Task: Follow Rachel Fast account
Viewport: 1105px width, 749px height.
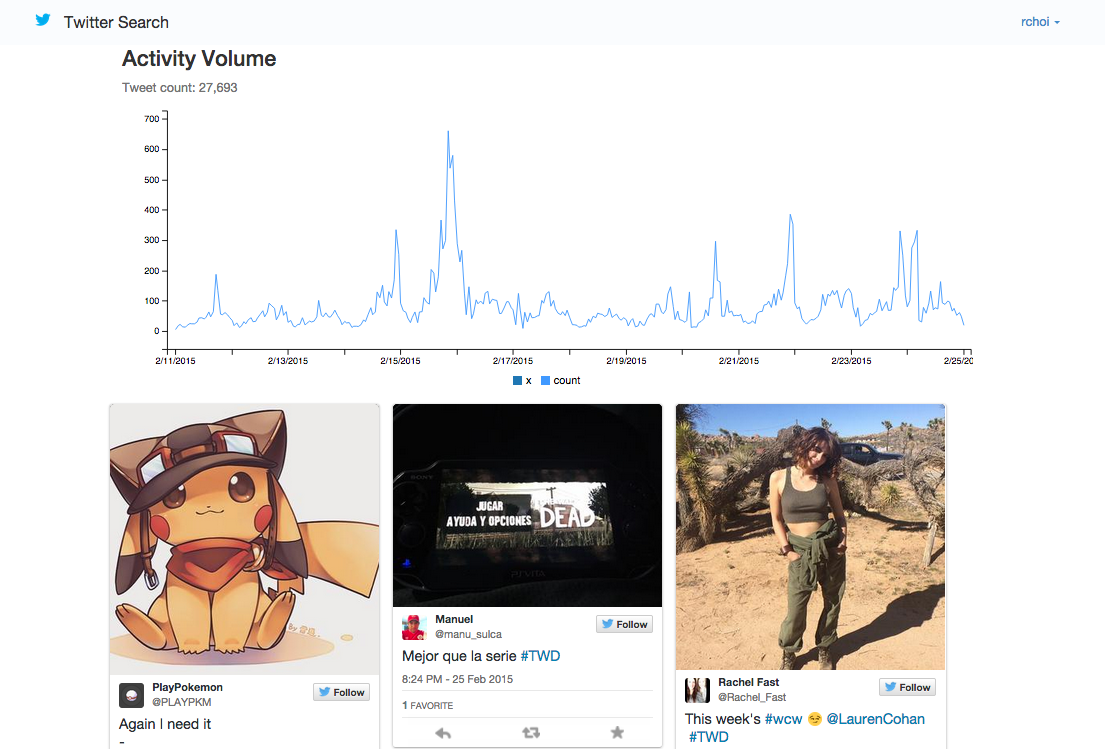Action: (x=908, y=687)
